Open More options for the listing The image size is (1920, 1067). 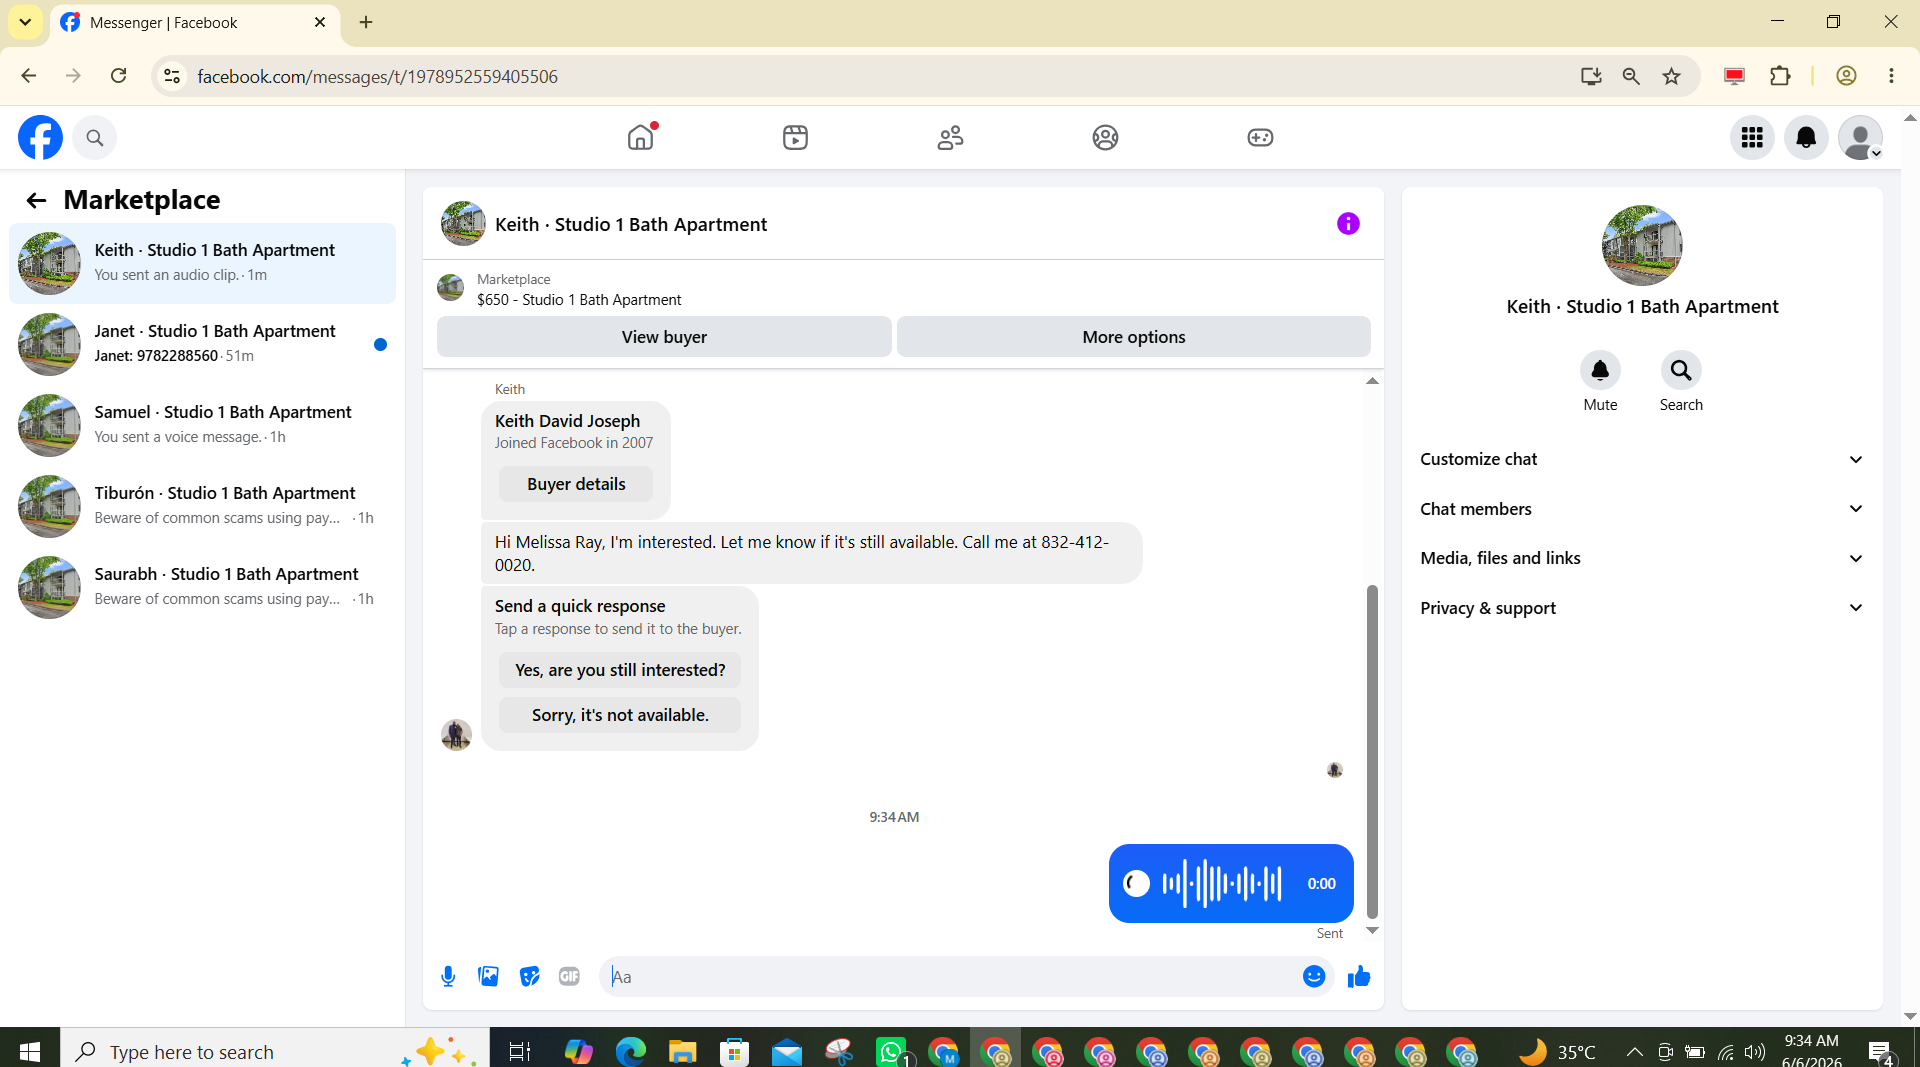(1133, 337)
